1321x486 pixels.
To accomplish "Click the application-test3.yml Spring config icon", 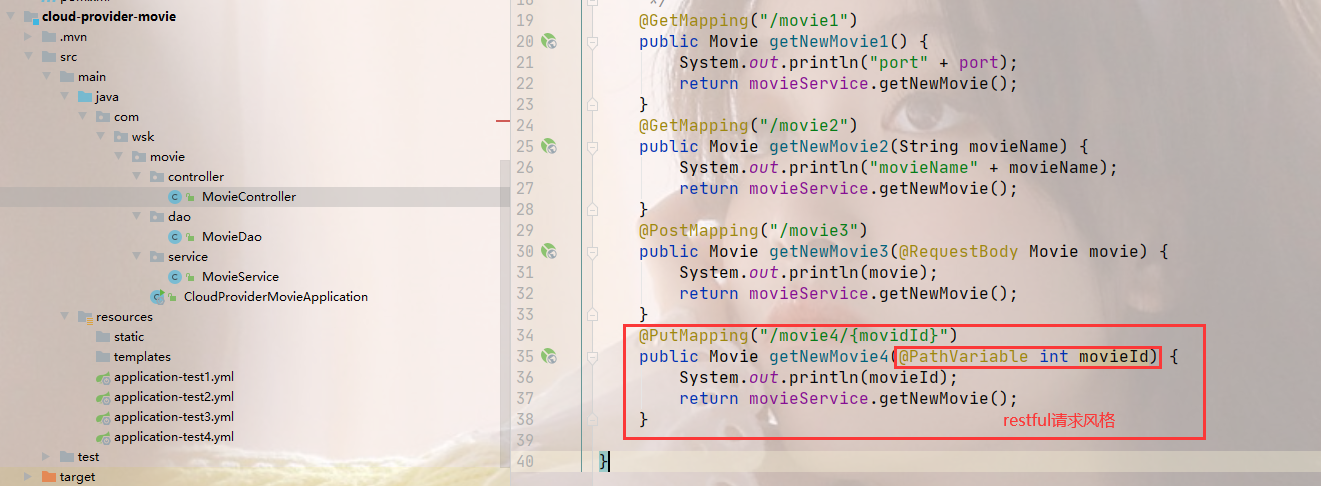I will pyautogui.click(x=103, y=417).
